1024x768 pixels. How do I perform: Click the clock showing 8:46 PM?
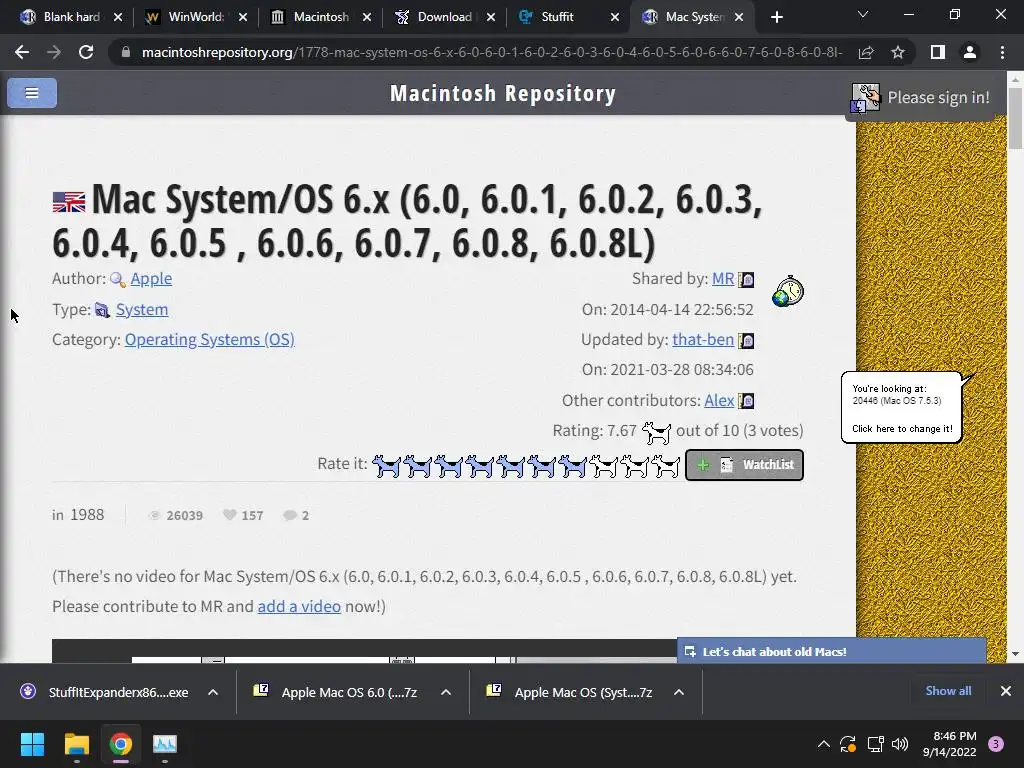[x=950, y=744]
